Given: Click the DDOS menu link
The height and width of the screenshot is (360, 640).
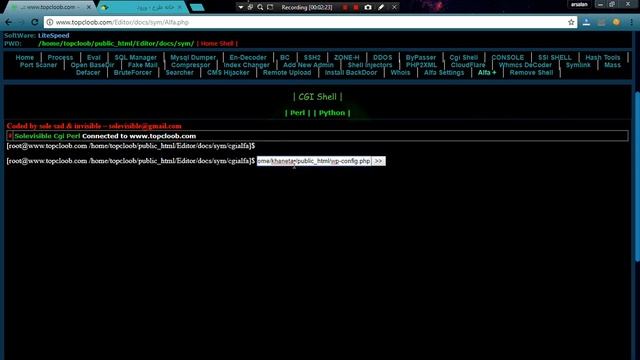Looking at the screenshot, I should tap(382, 58).
